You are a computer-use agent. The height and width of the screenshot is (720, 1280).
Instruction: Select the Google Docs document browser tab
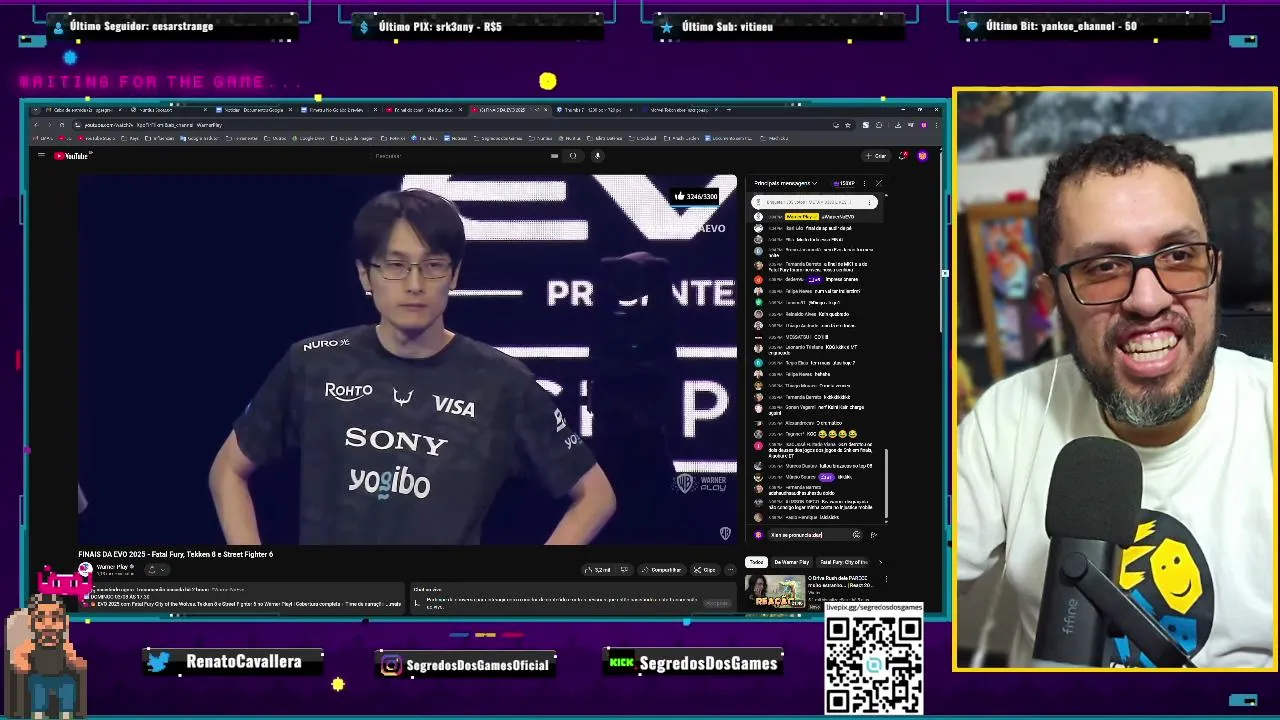coord(250,110)
